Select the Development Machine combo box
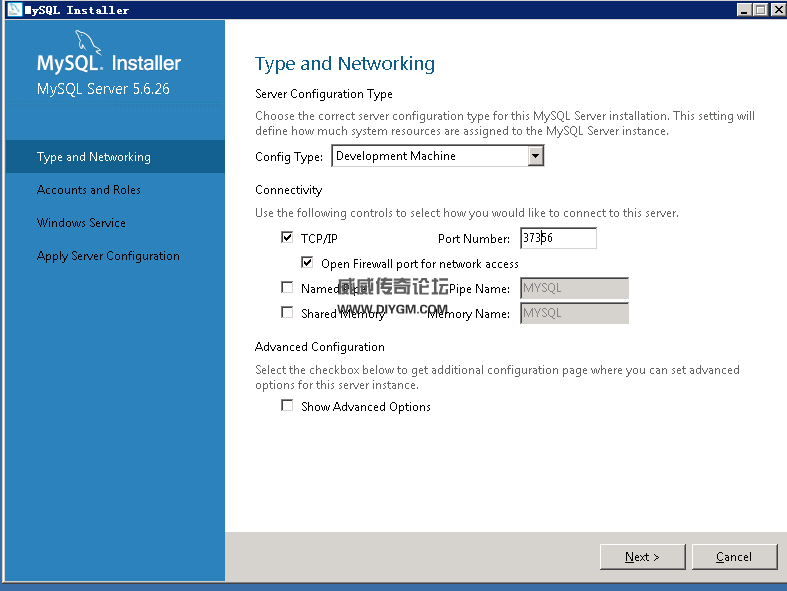Viewport: 787px width, 591px height. point(438,156)
